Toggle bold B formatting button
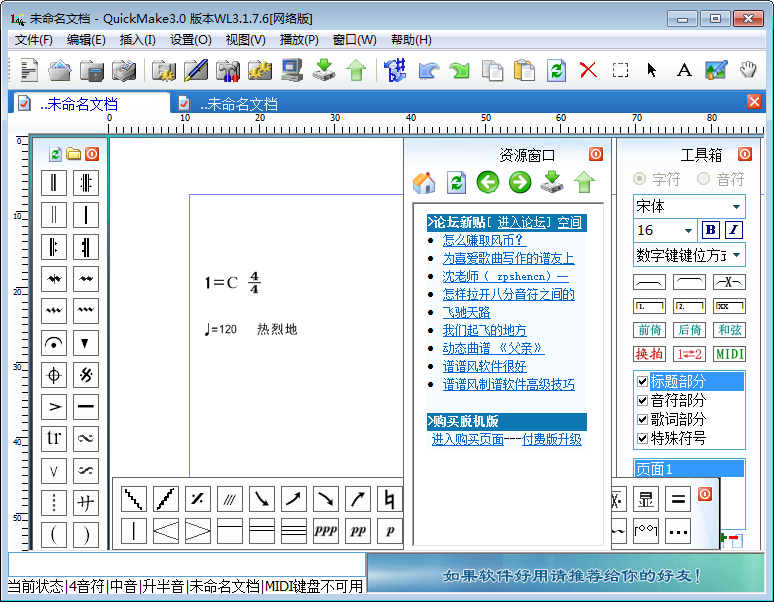The image size is (774, 602). (x=711, y=230)
